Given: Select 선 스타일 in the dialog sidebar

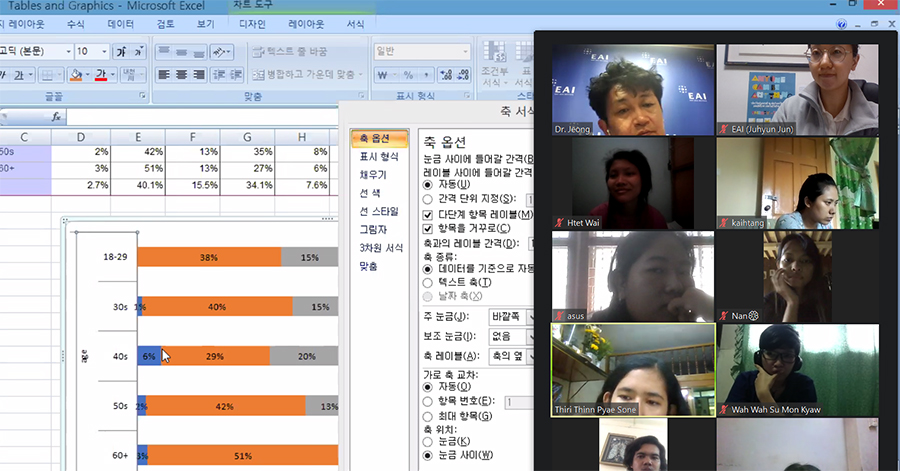Looking at the screenshot, I should tap(379, 212).
